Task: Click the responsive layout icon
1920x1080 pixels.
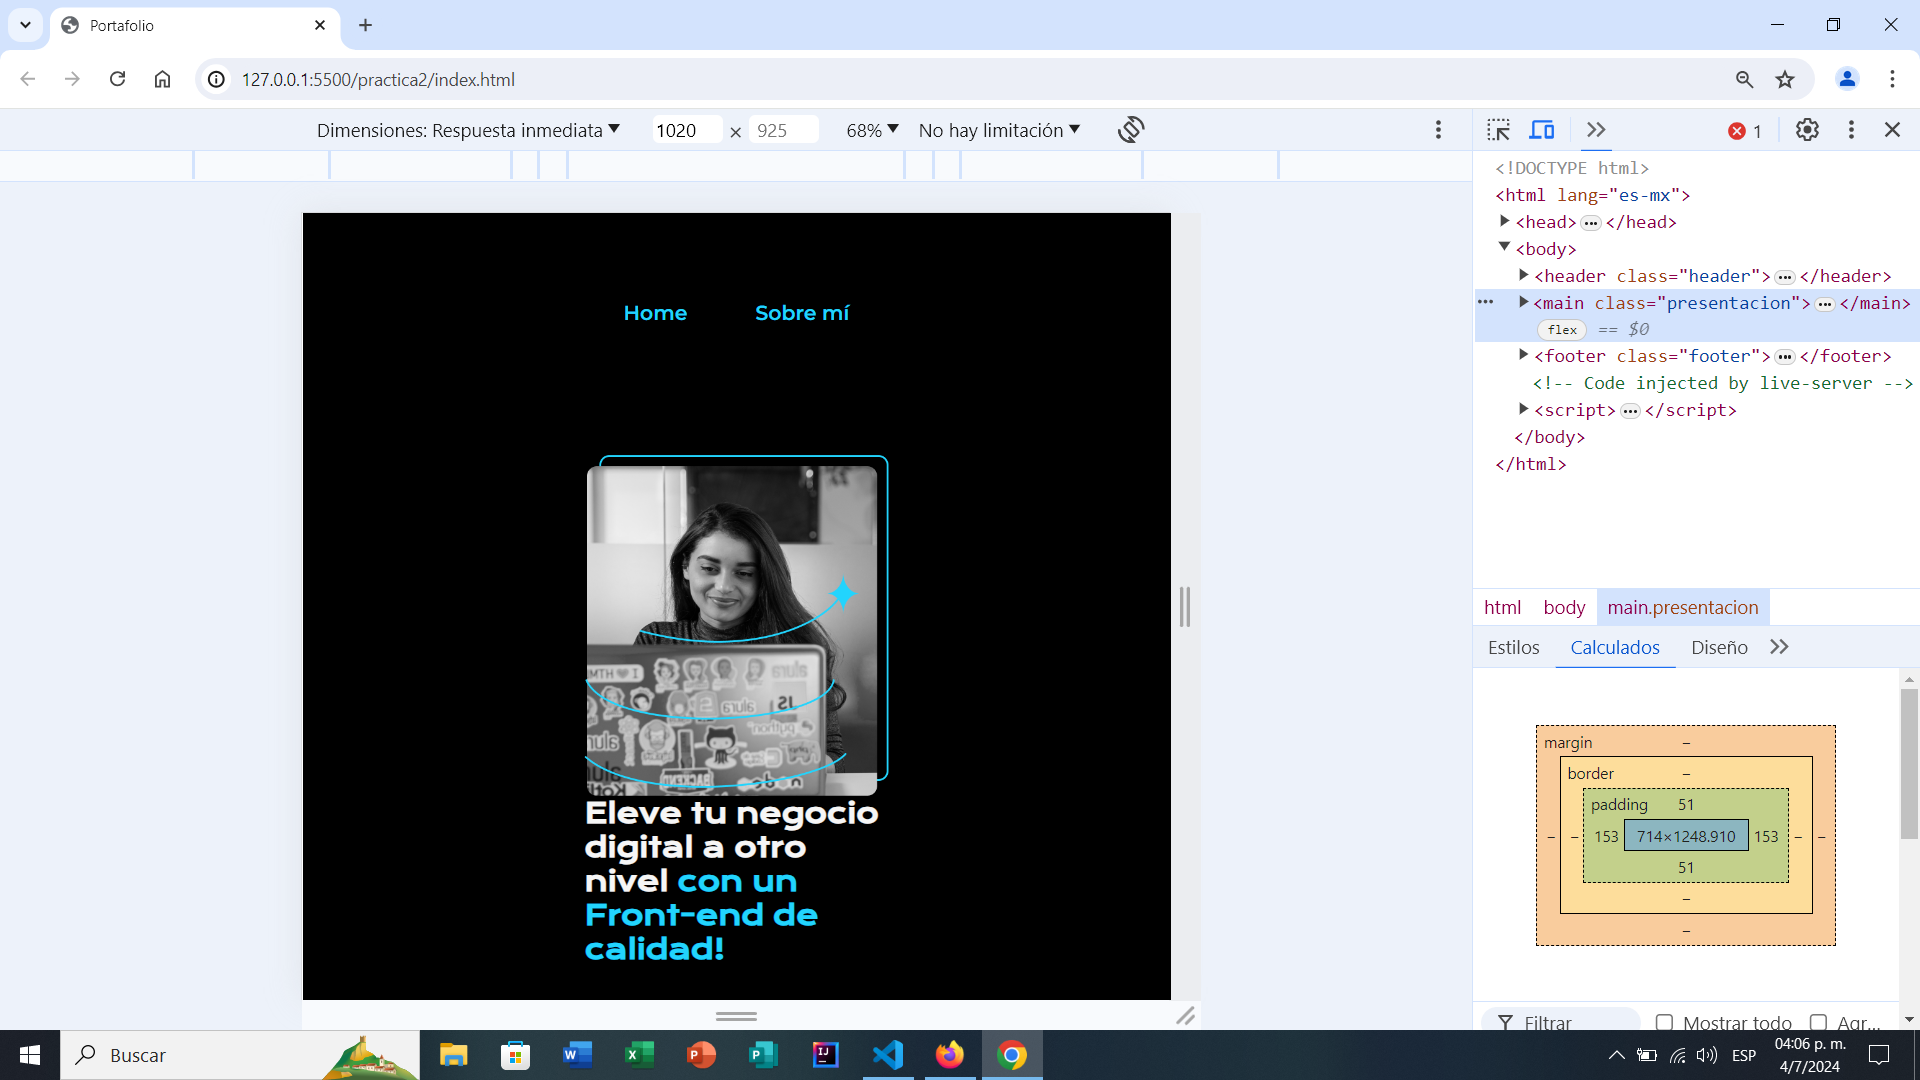Action: [1540, 129]
